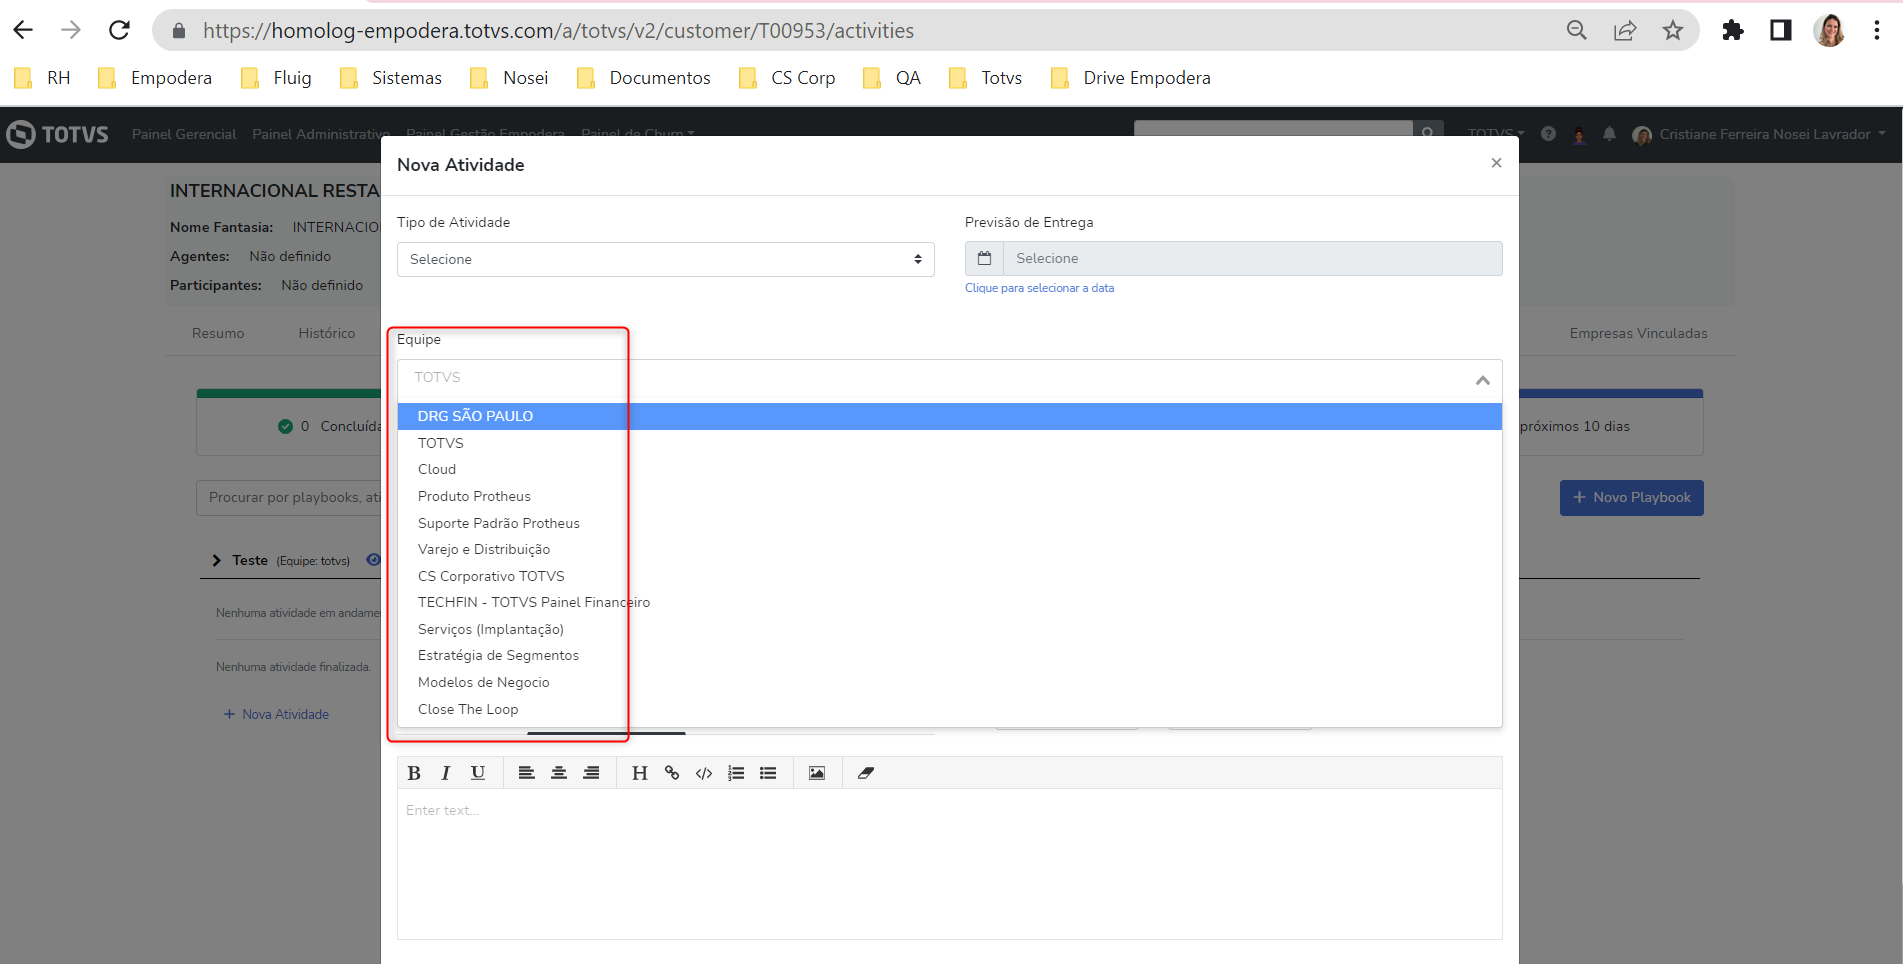
Task: Open the Drive Empodera bookmark folder
Action: (x=1131, y=78)
